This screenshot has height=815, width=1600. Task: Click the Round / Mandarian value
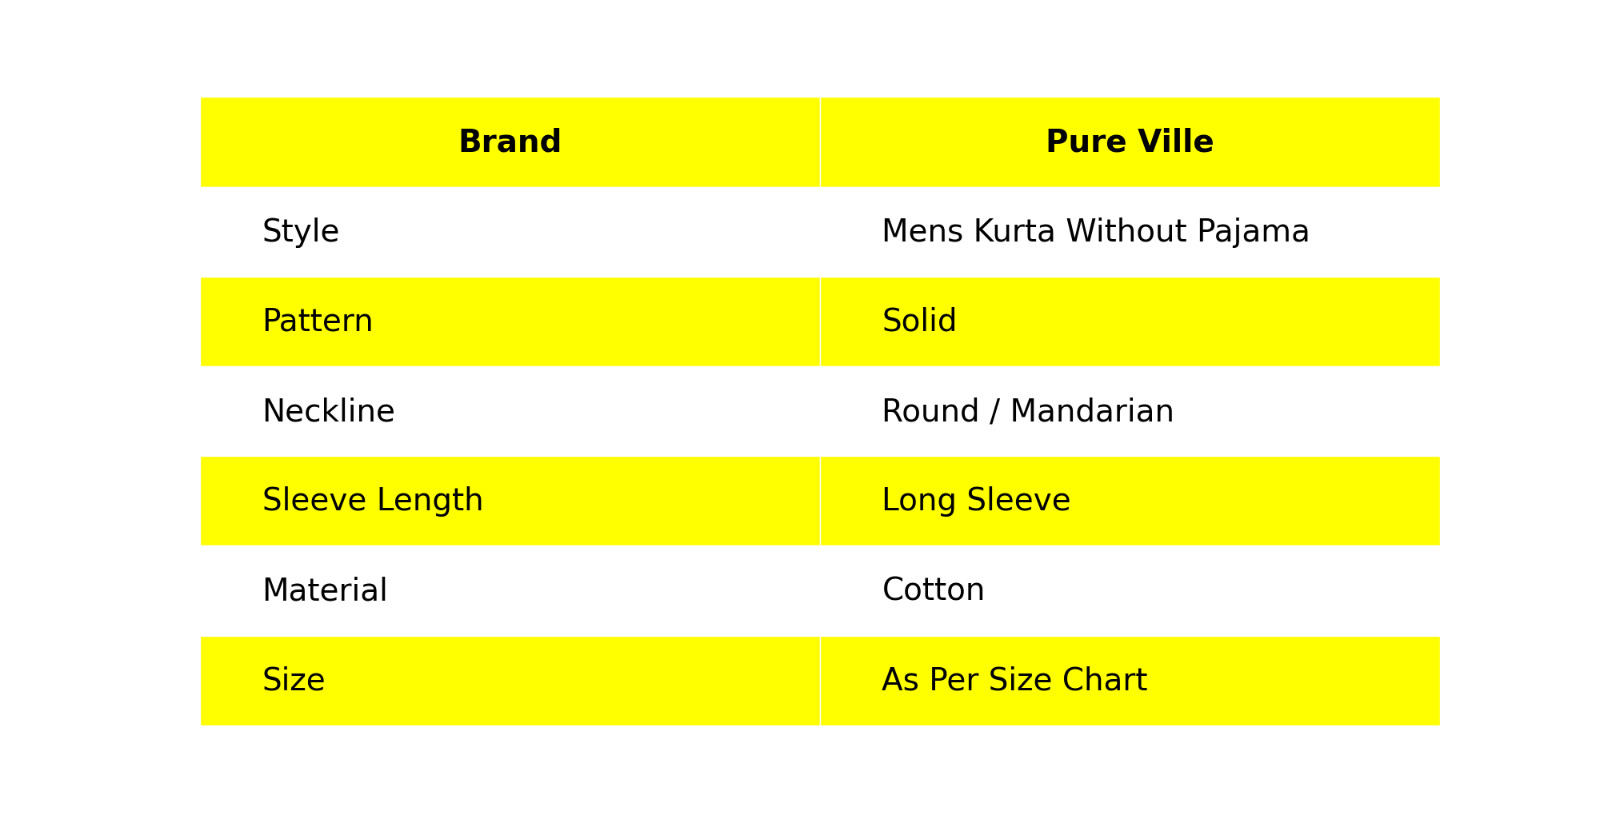(x=1027, y=411)
